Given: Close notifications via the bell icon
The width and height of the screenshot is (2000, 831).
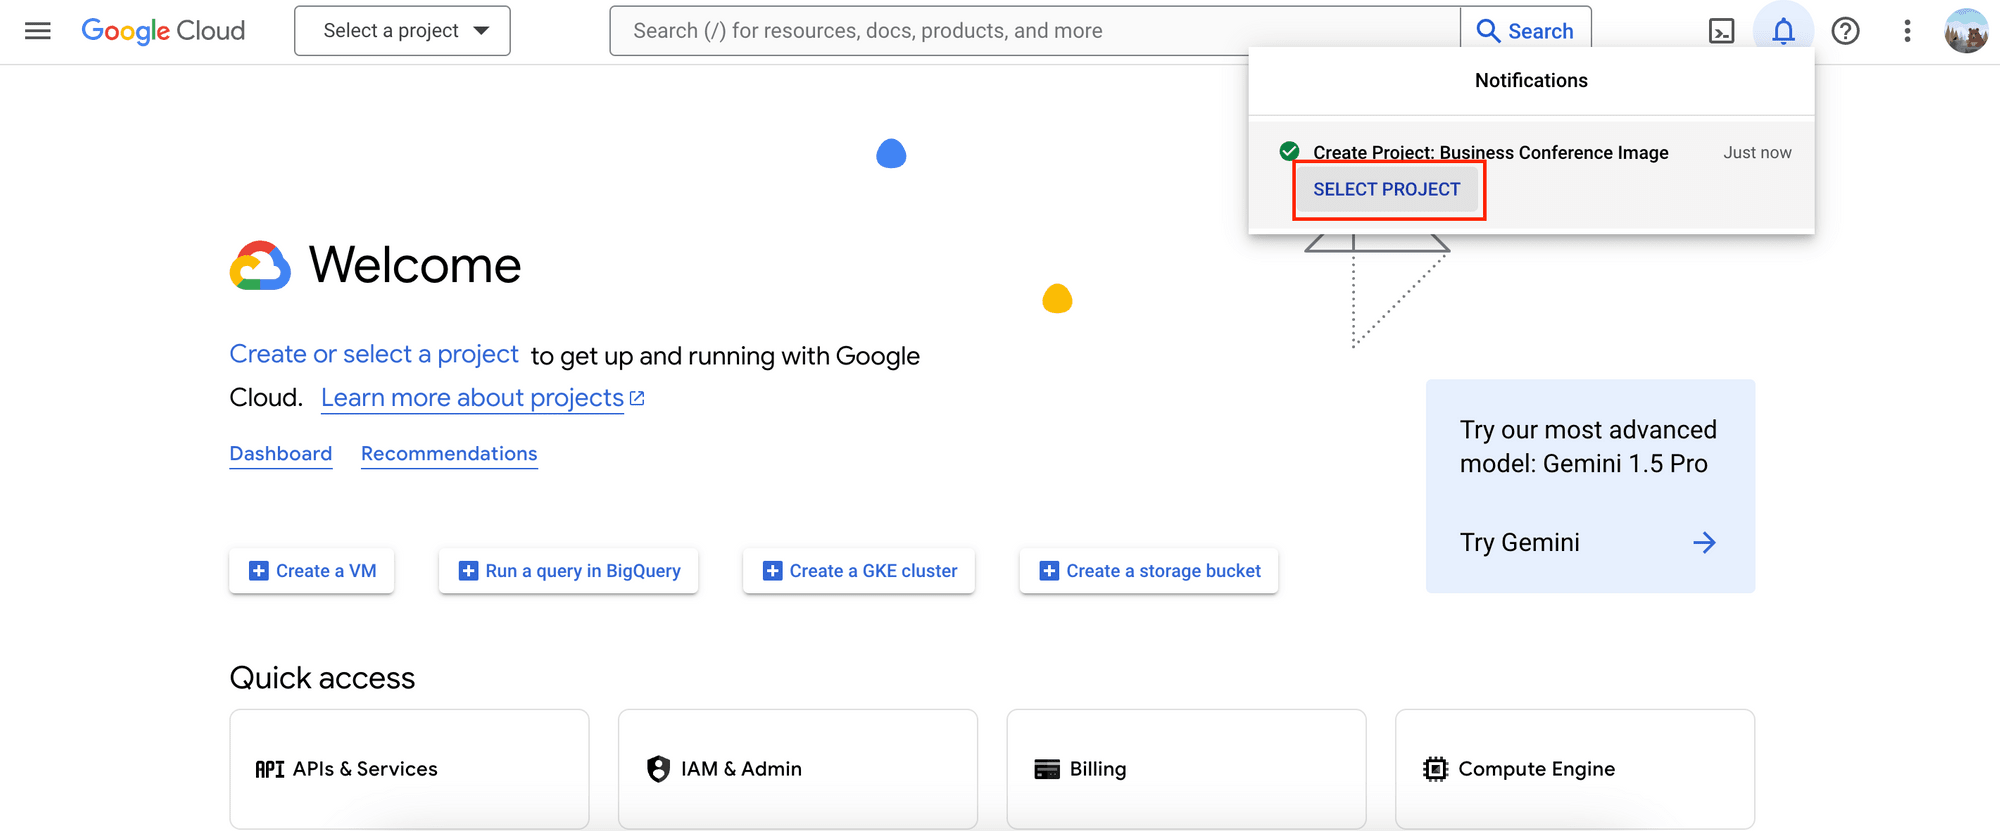Looking at the screenshot, I should click(x=1783, y=31).
